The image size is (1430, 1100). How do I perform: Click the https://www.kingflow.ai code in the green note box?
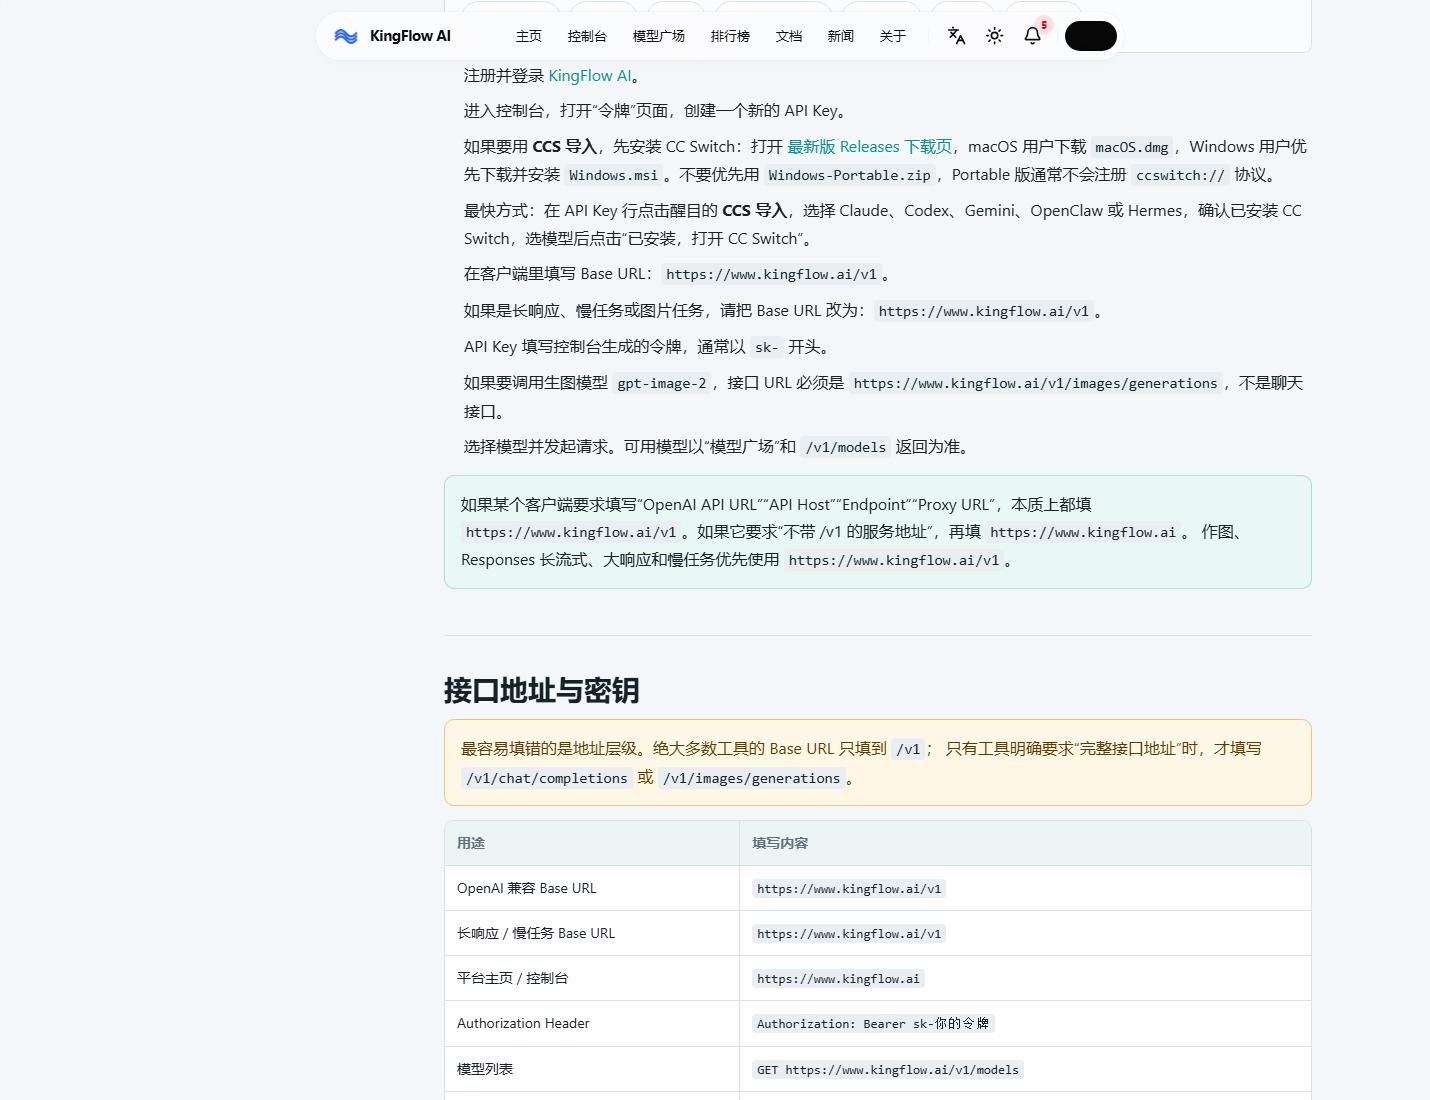click(1083, 533)
